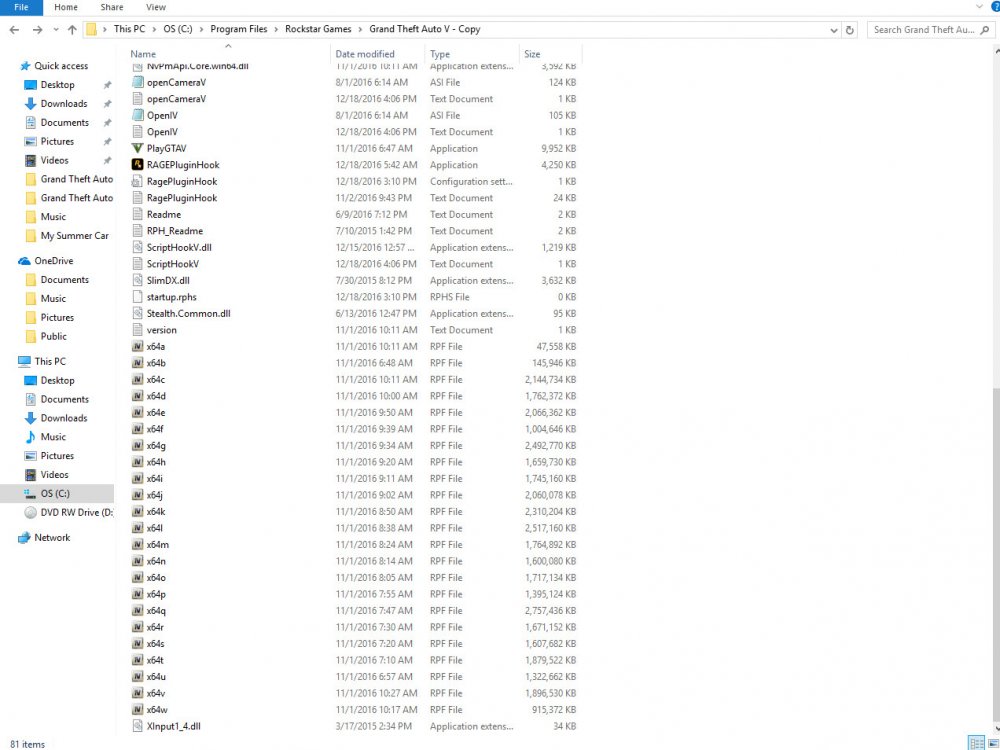
Task: Open the recent locations dropdown arrow
Action: click(56, 29)
